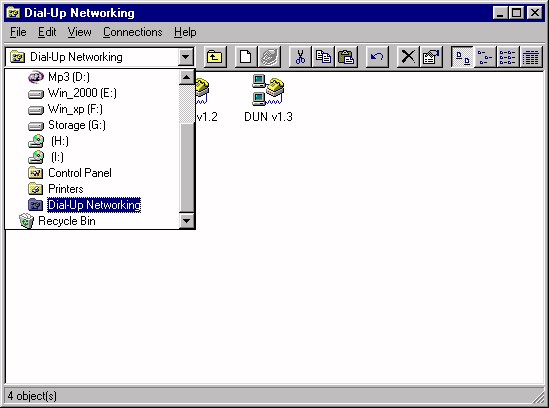The width and height of the screenshot is (549, 408).
Task: Select the DUN v1.3 connection icon
Action: tap(268, 98)
